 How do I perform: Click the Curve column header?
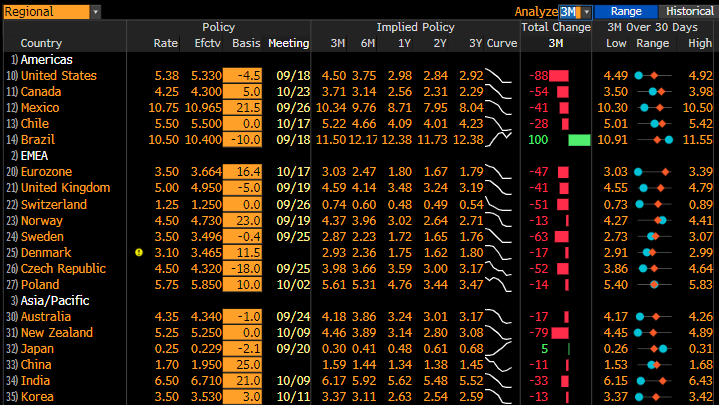502,43
